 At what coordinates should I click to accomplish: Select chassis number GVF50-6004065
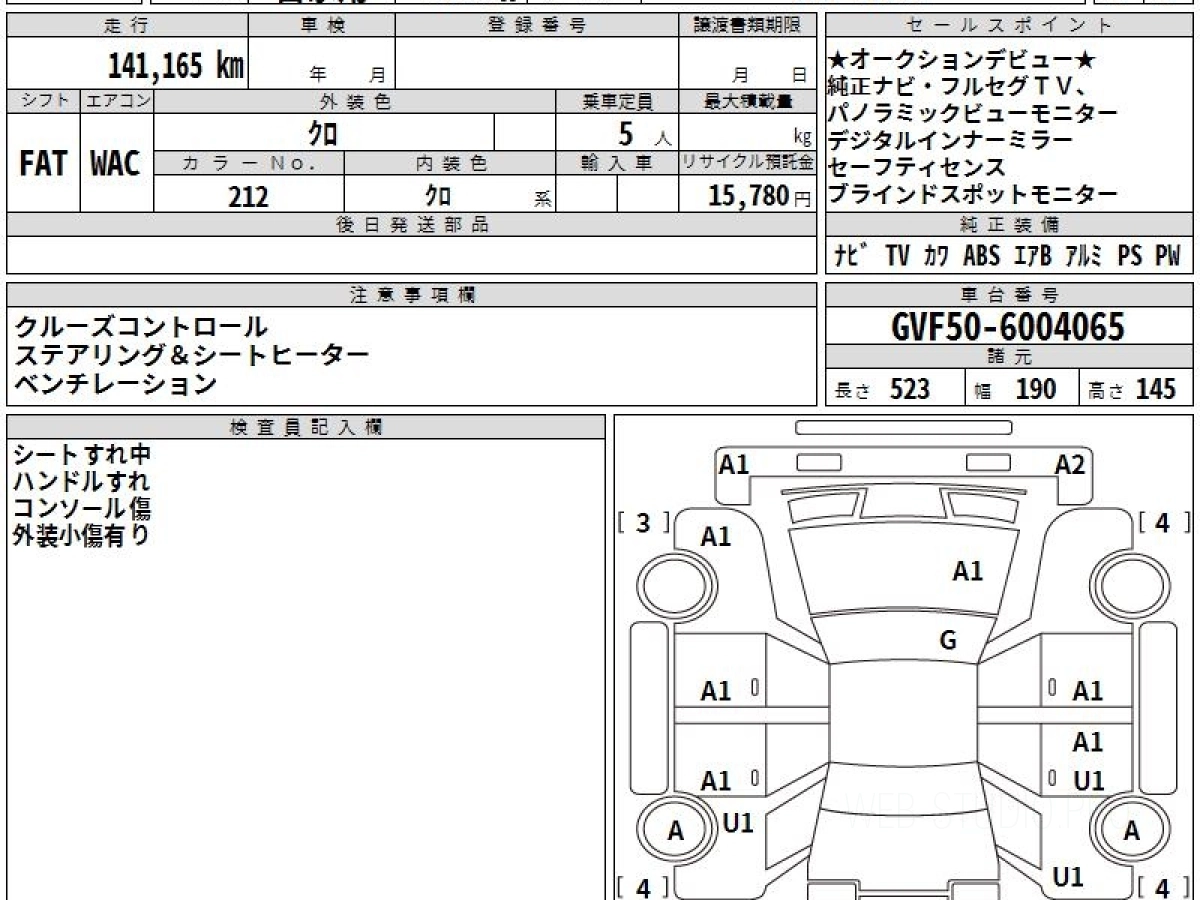click(1008, 327)
